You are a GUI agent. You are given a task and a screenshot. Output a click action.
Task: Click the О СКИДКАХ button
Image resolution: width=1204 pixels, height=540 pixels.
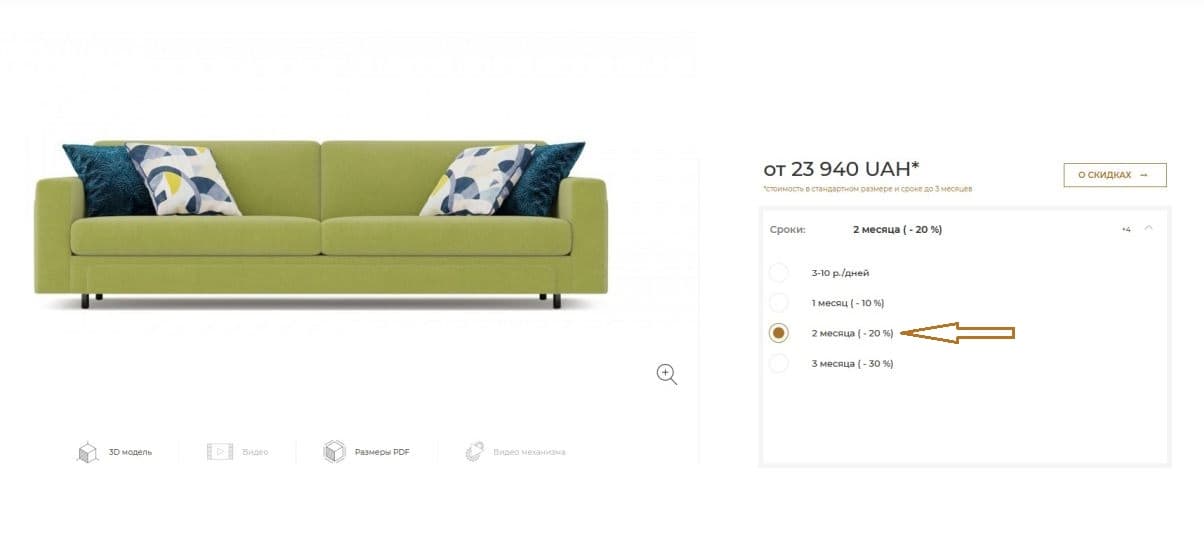click(x=1115, y=175)
